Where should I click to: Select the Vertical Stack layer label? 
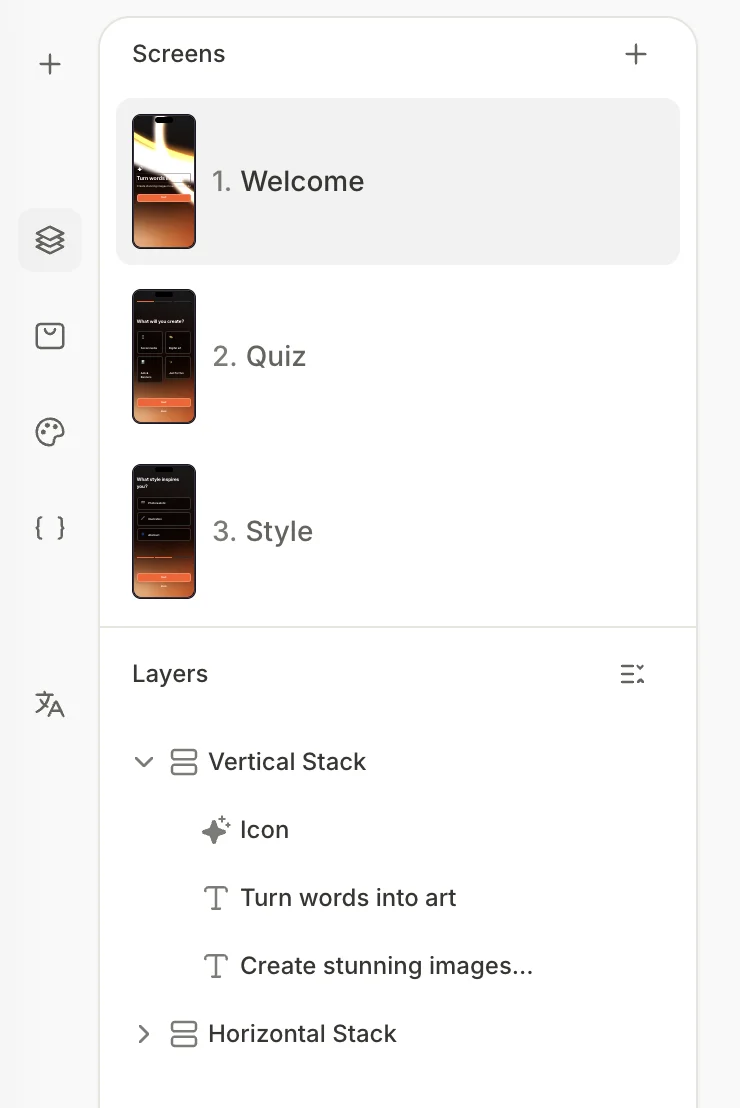pyautogui.click(x=287, y=762)
